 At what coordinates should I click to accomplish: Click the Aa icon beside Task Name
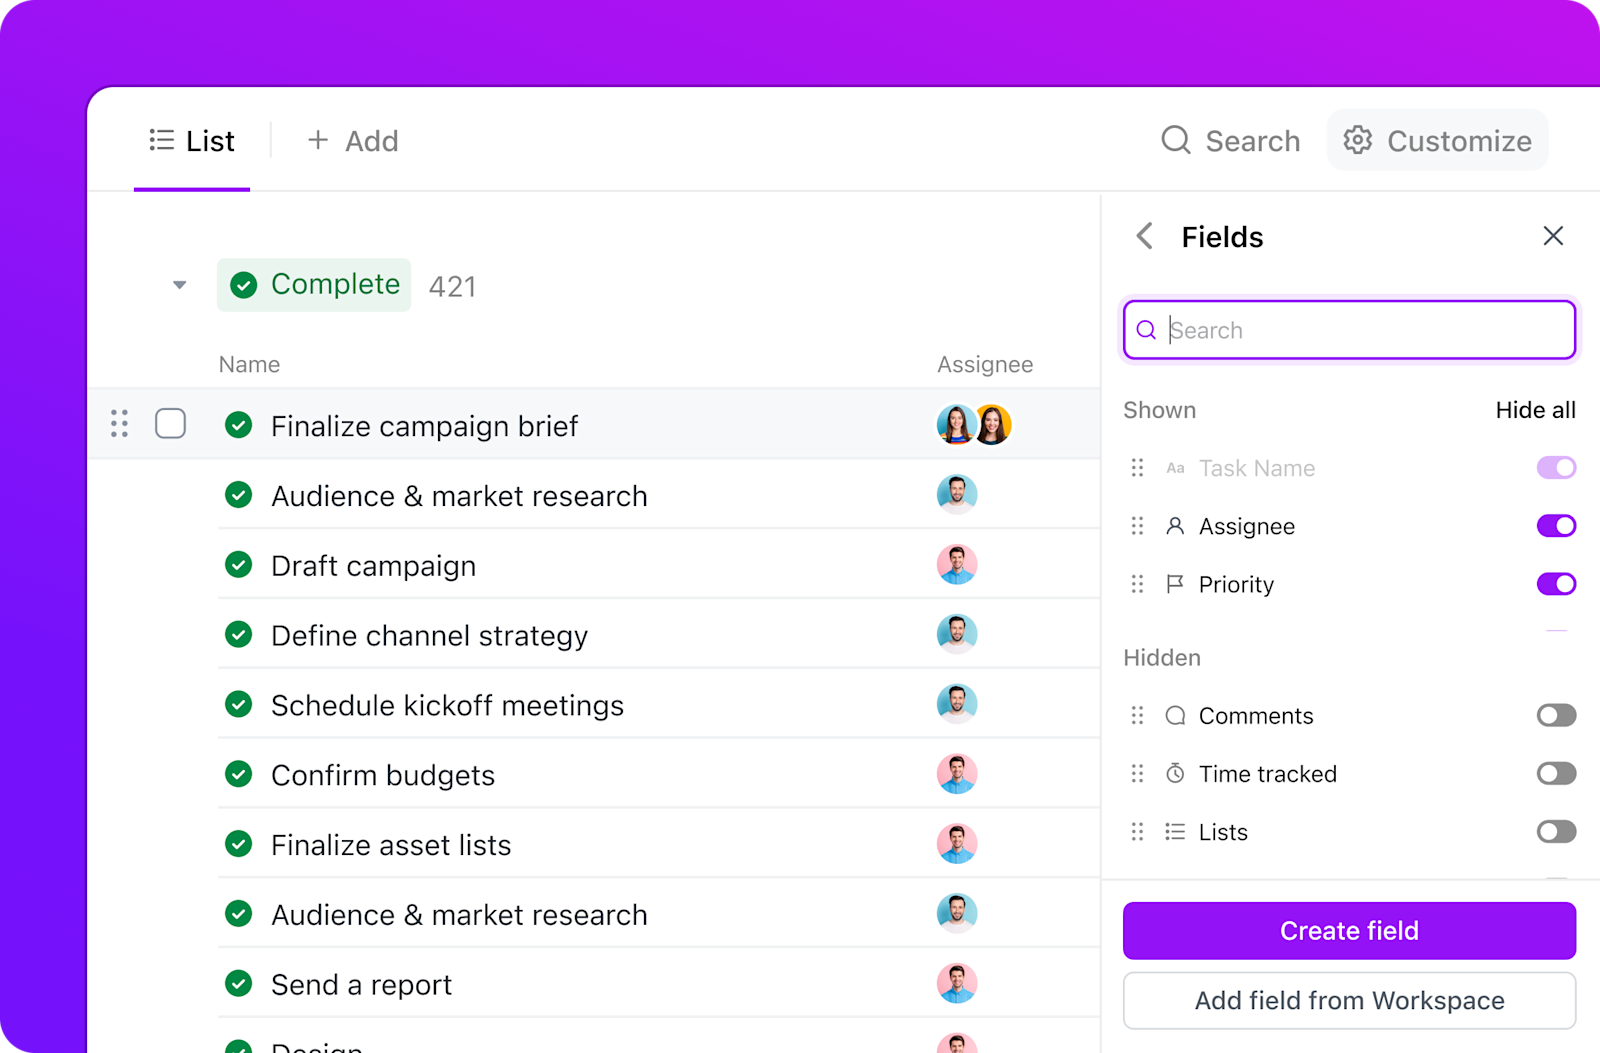pyautogui.click(x=1175, y=467)
